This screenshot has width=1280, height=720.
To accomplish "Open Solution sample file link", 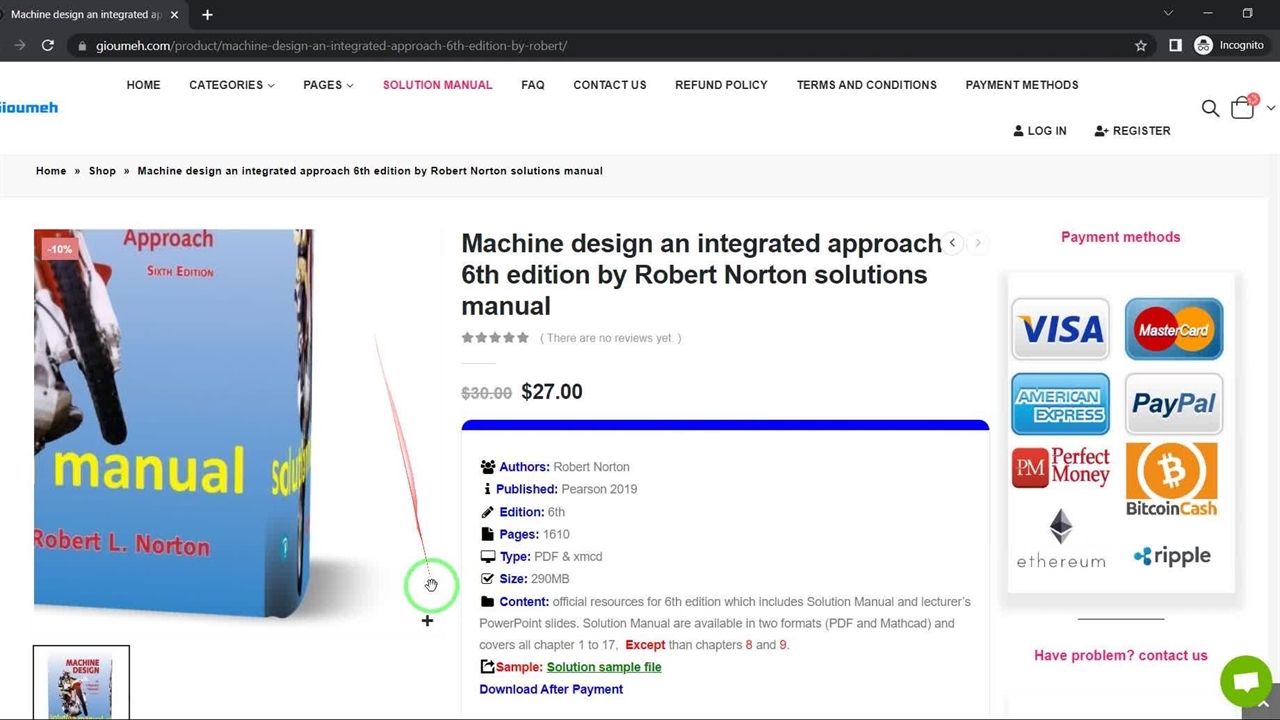I will pyautogui.click(x=604, y=667).
